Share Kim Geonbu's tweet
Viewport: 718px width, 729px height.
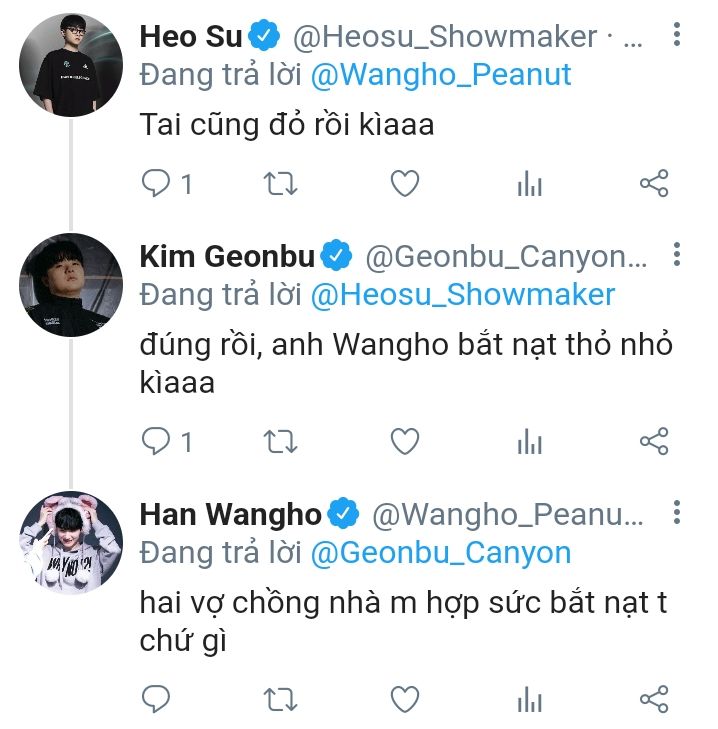pyautogui.click(x=654, y=441)
